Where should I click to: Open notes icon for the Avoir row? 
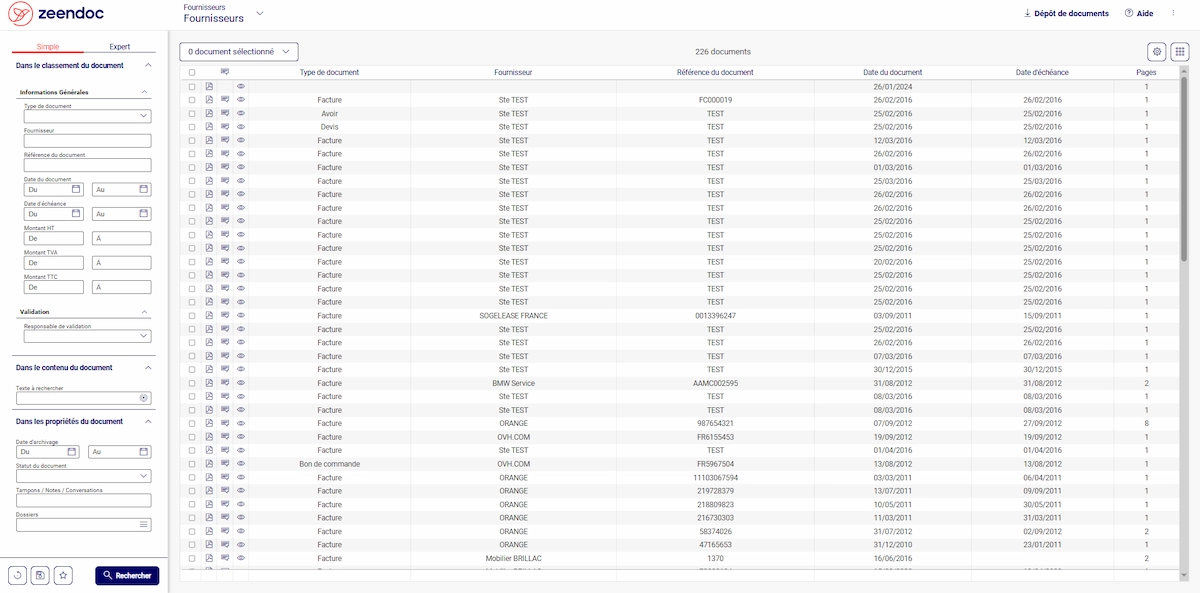[x=225, y=114]
